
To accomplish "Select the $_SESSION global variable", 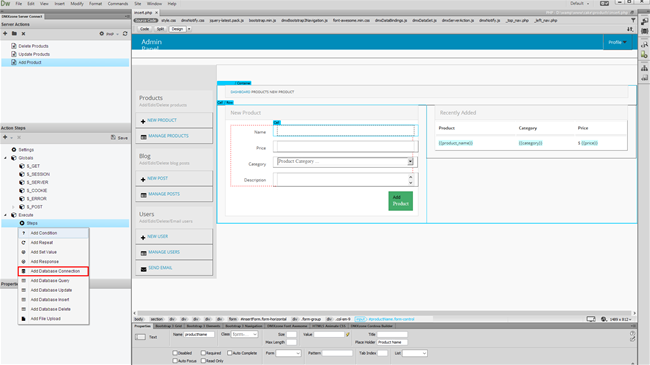I will point(38,174).
